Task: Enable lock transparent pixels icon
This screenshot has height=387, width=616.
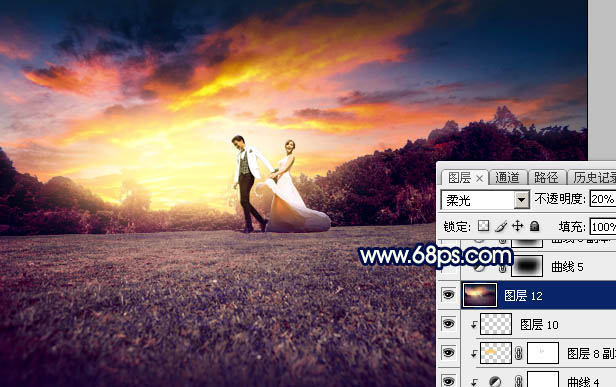Action: pos(483,226)
